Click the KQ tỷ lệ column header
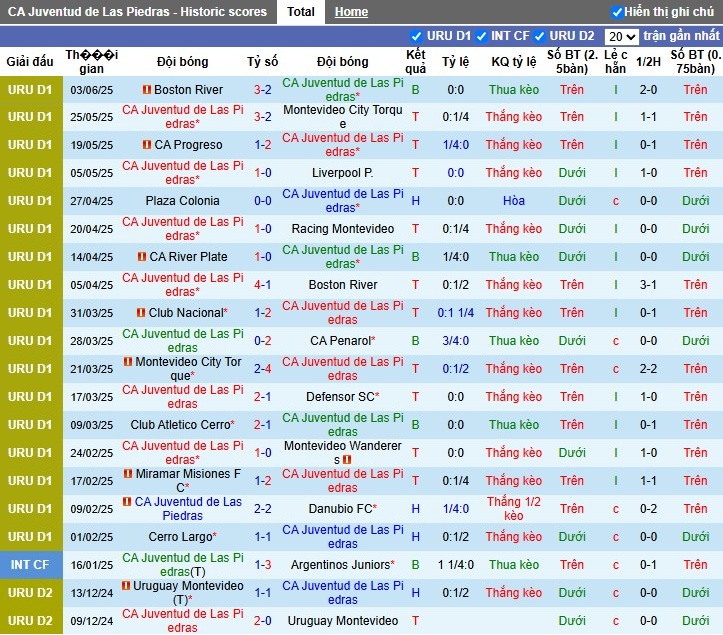723x635 pixels. coord(514,61)
